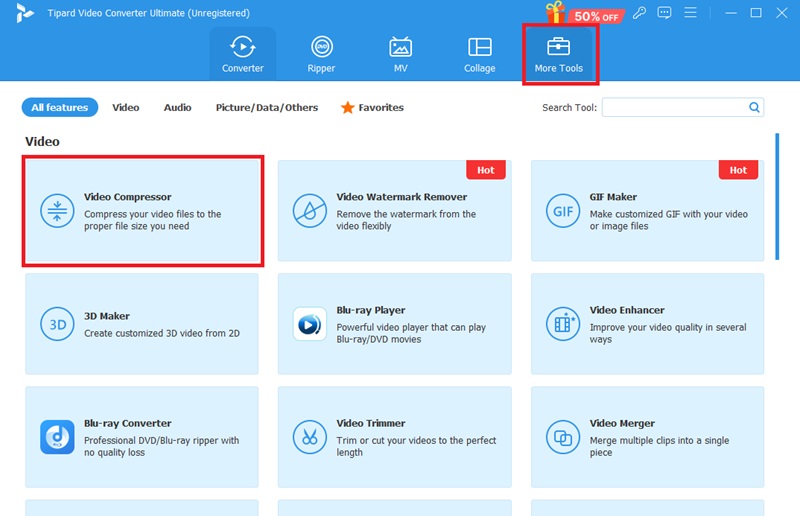Click 'Trim or cut your videos' description
Viewport: 800px width, 516px height.
[x=416, y=446]
